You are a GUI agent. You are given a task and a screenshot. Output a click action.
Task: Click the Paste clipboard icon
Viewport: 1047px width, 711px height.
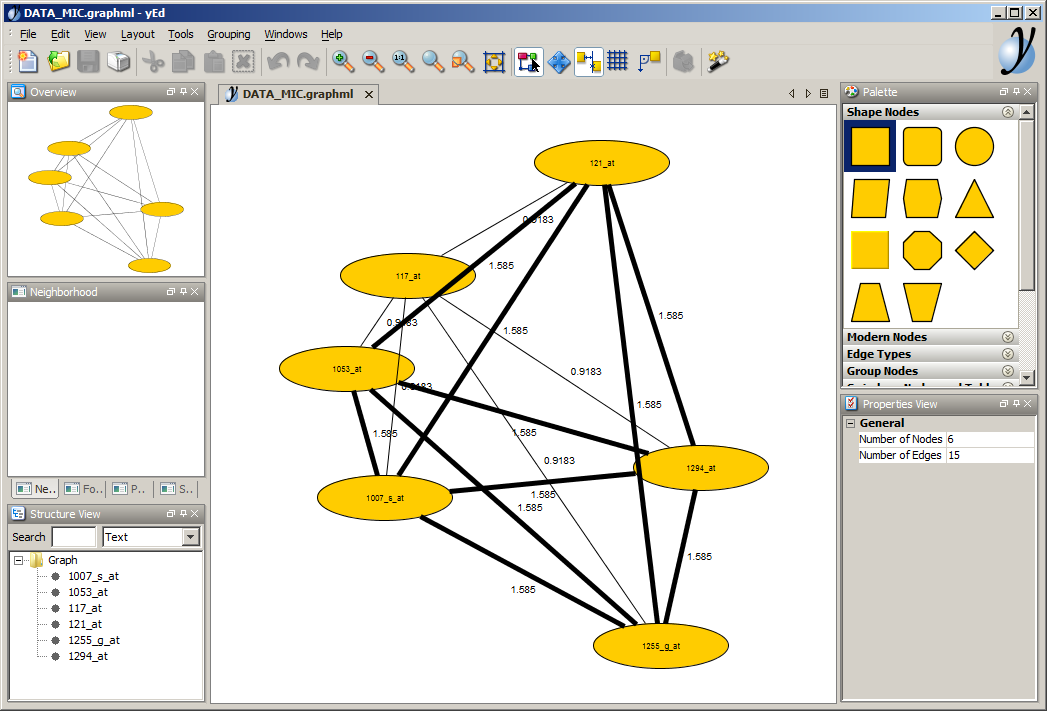tap(213, 61)
